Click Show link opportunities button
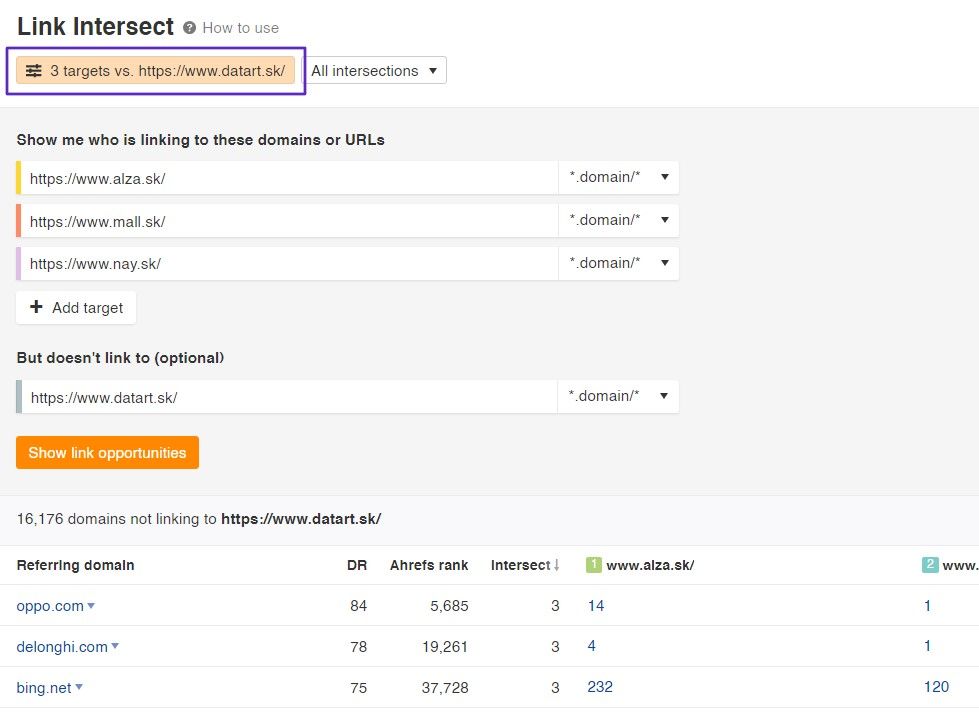 click(x=107, y=453)
